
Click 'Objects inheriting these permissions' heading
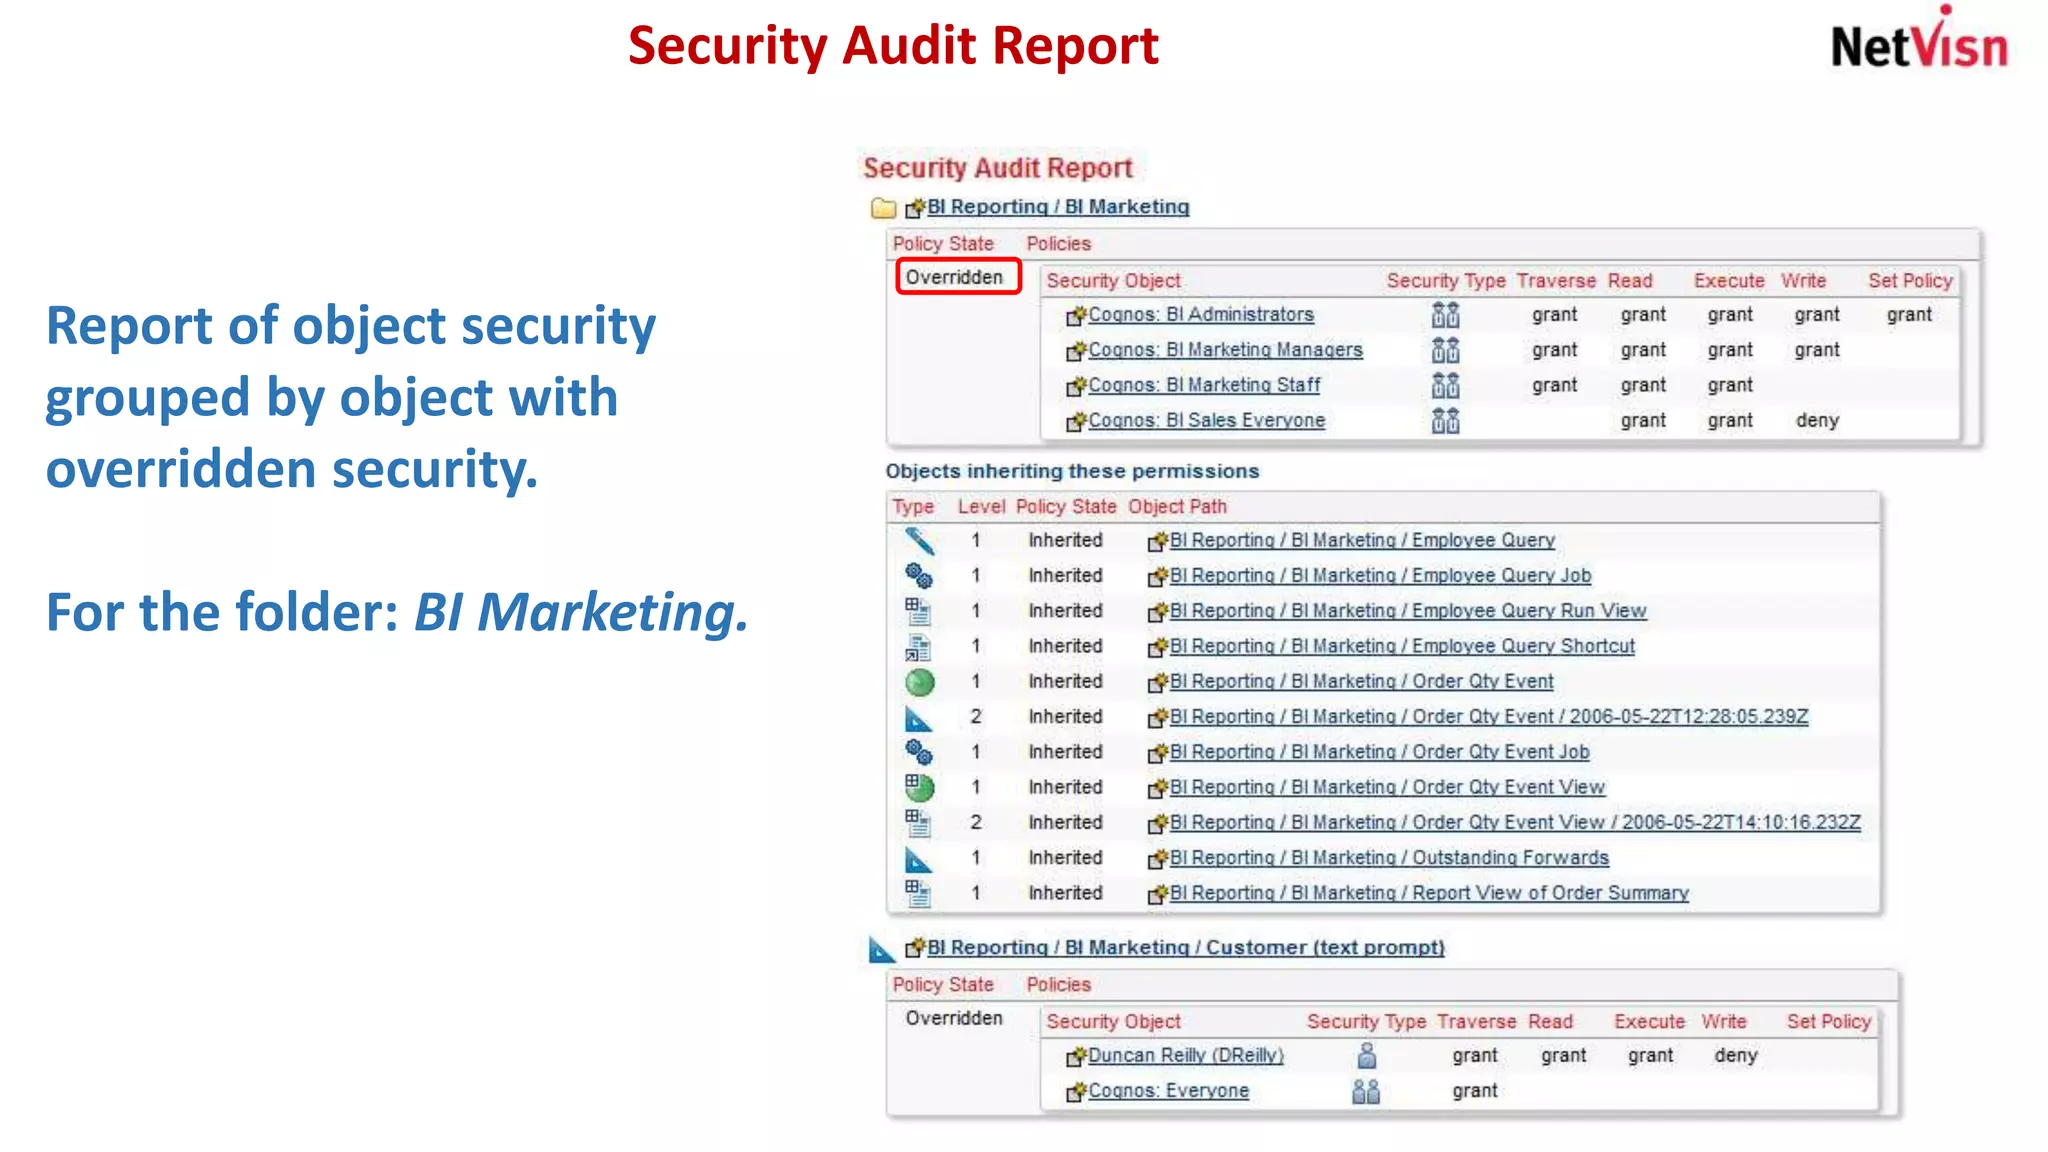pyautogui.click(x=1072, y=471)
